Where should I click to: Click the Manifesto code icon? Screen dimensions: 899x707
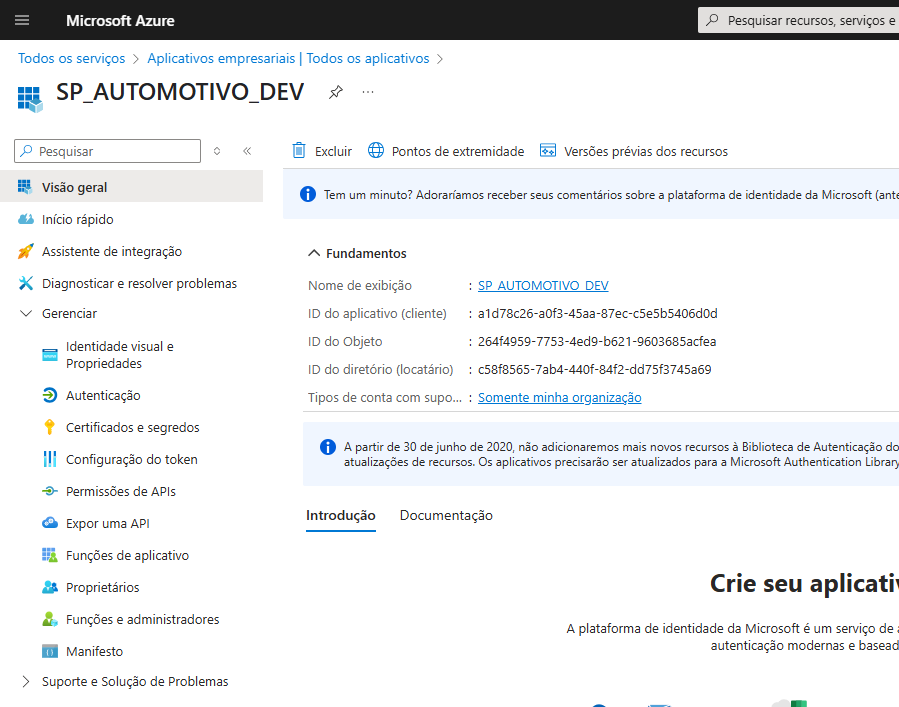pos(50,651)
